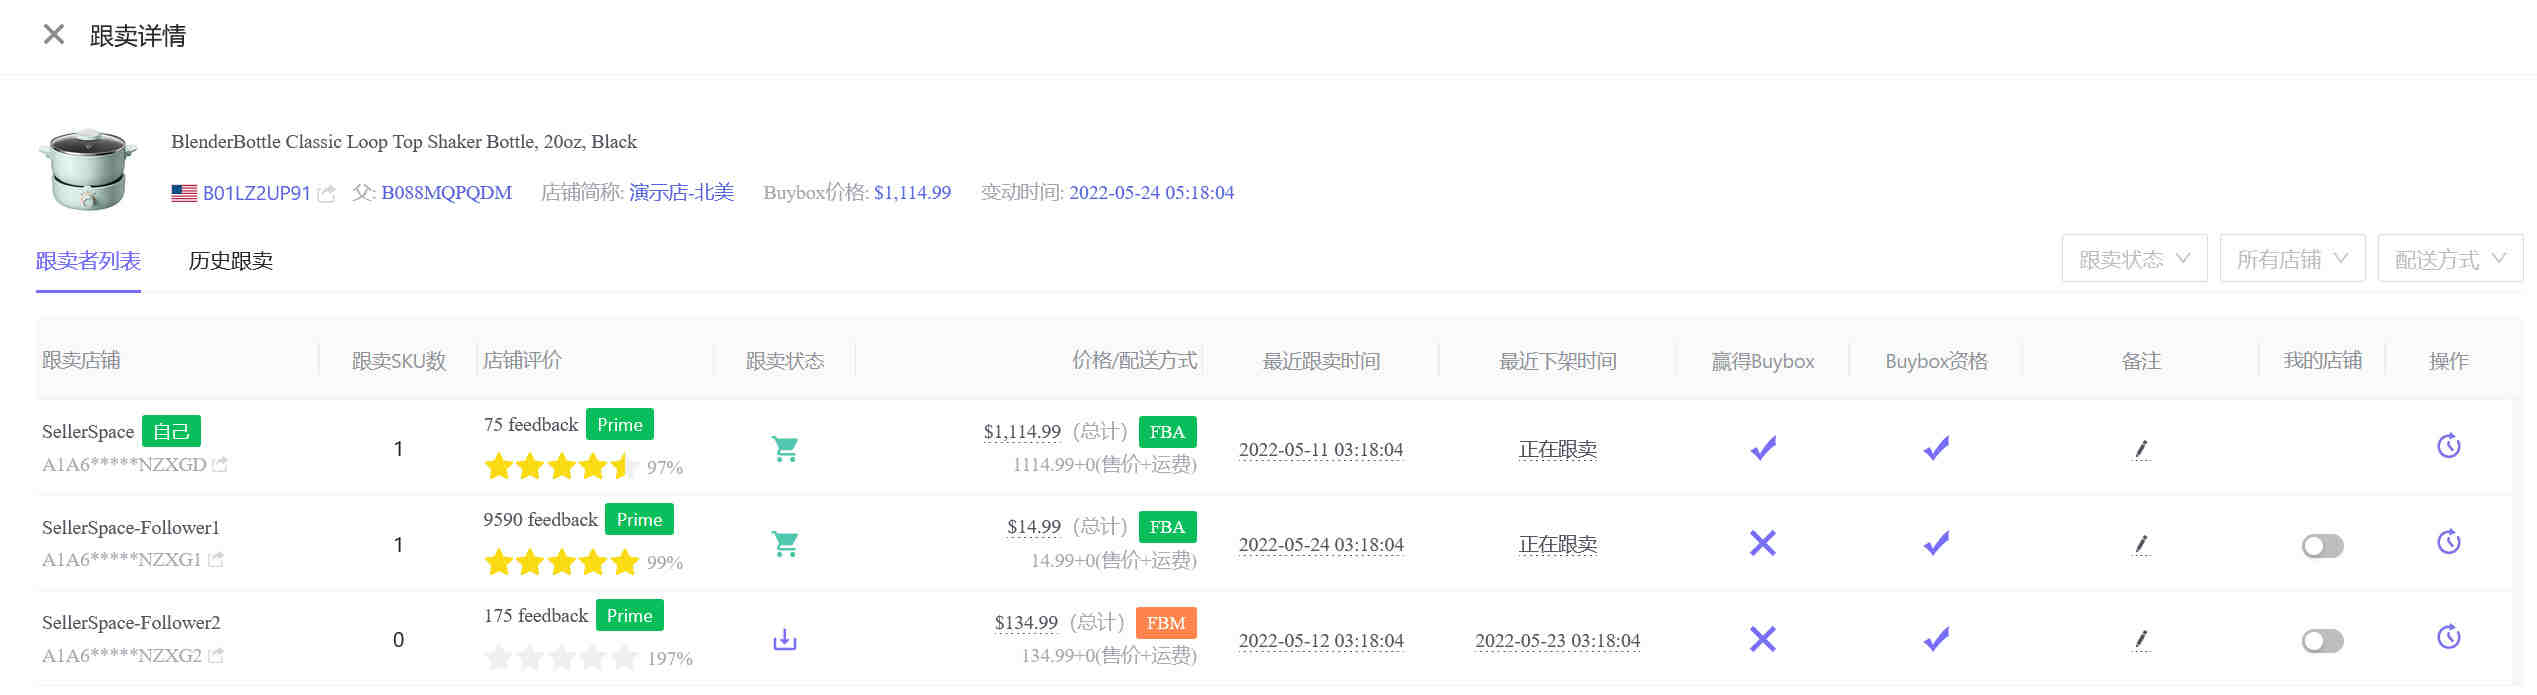
Task: Switch to 历史跟卖 tab
Action: (x=230, y=261)
